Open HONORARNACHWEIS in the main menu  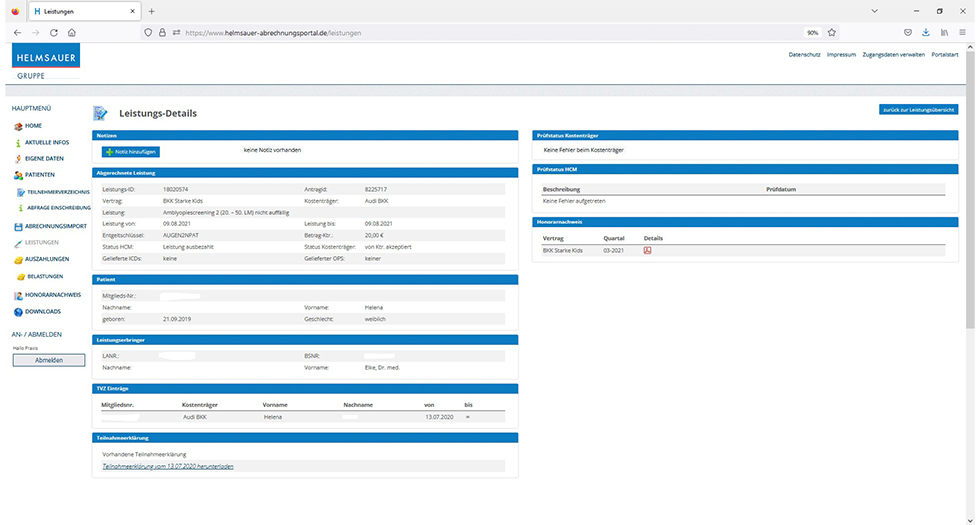click(53, 295)
